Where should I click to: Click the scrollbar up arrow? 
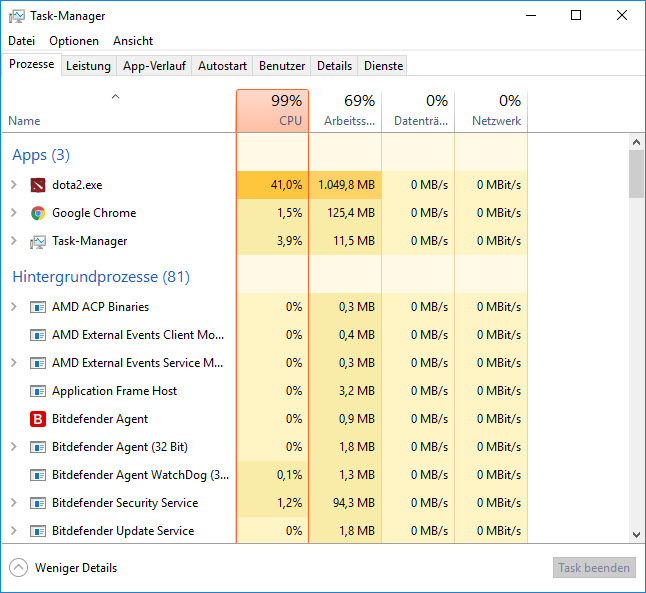point(637,143)
